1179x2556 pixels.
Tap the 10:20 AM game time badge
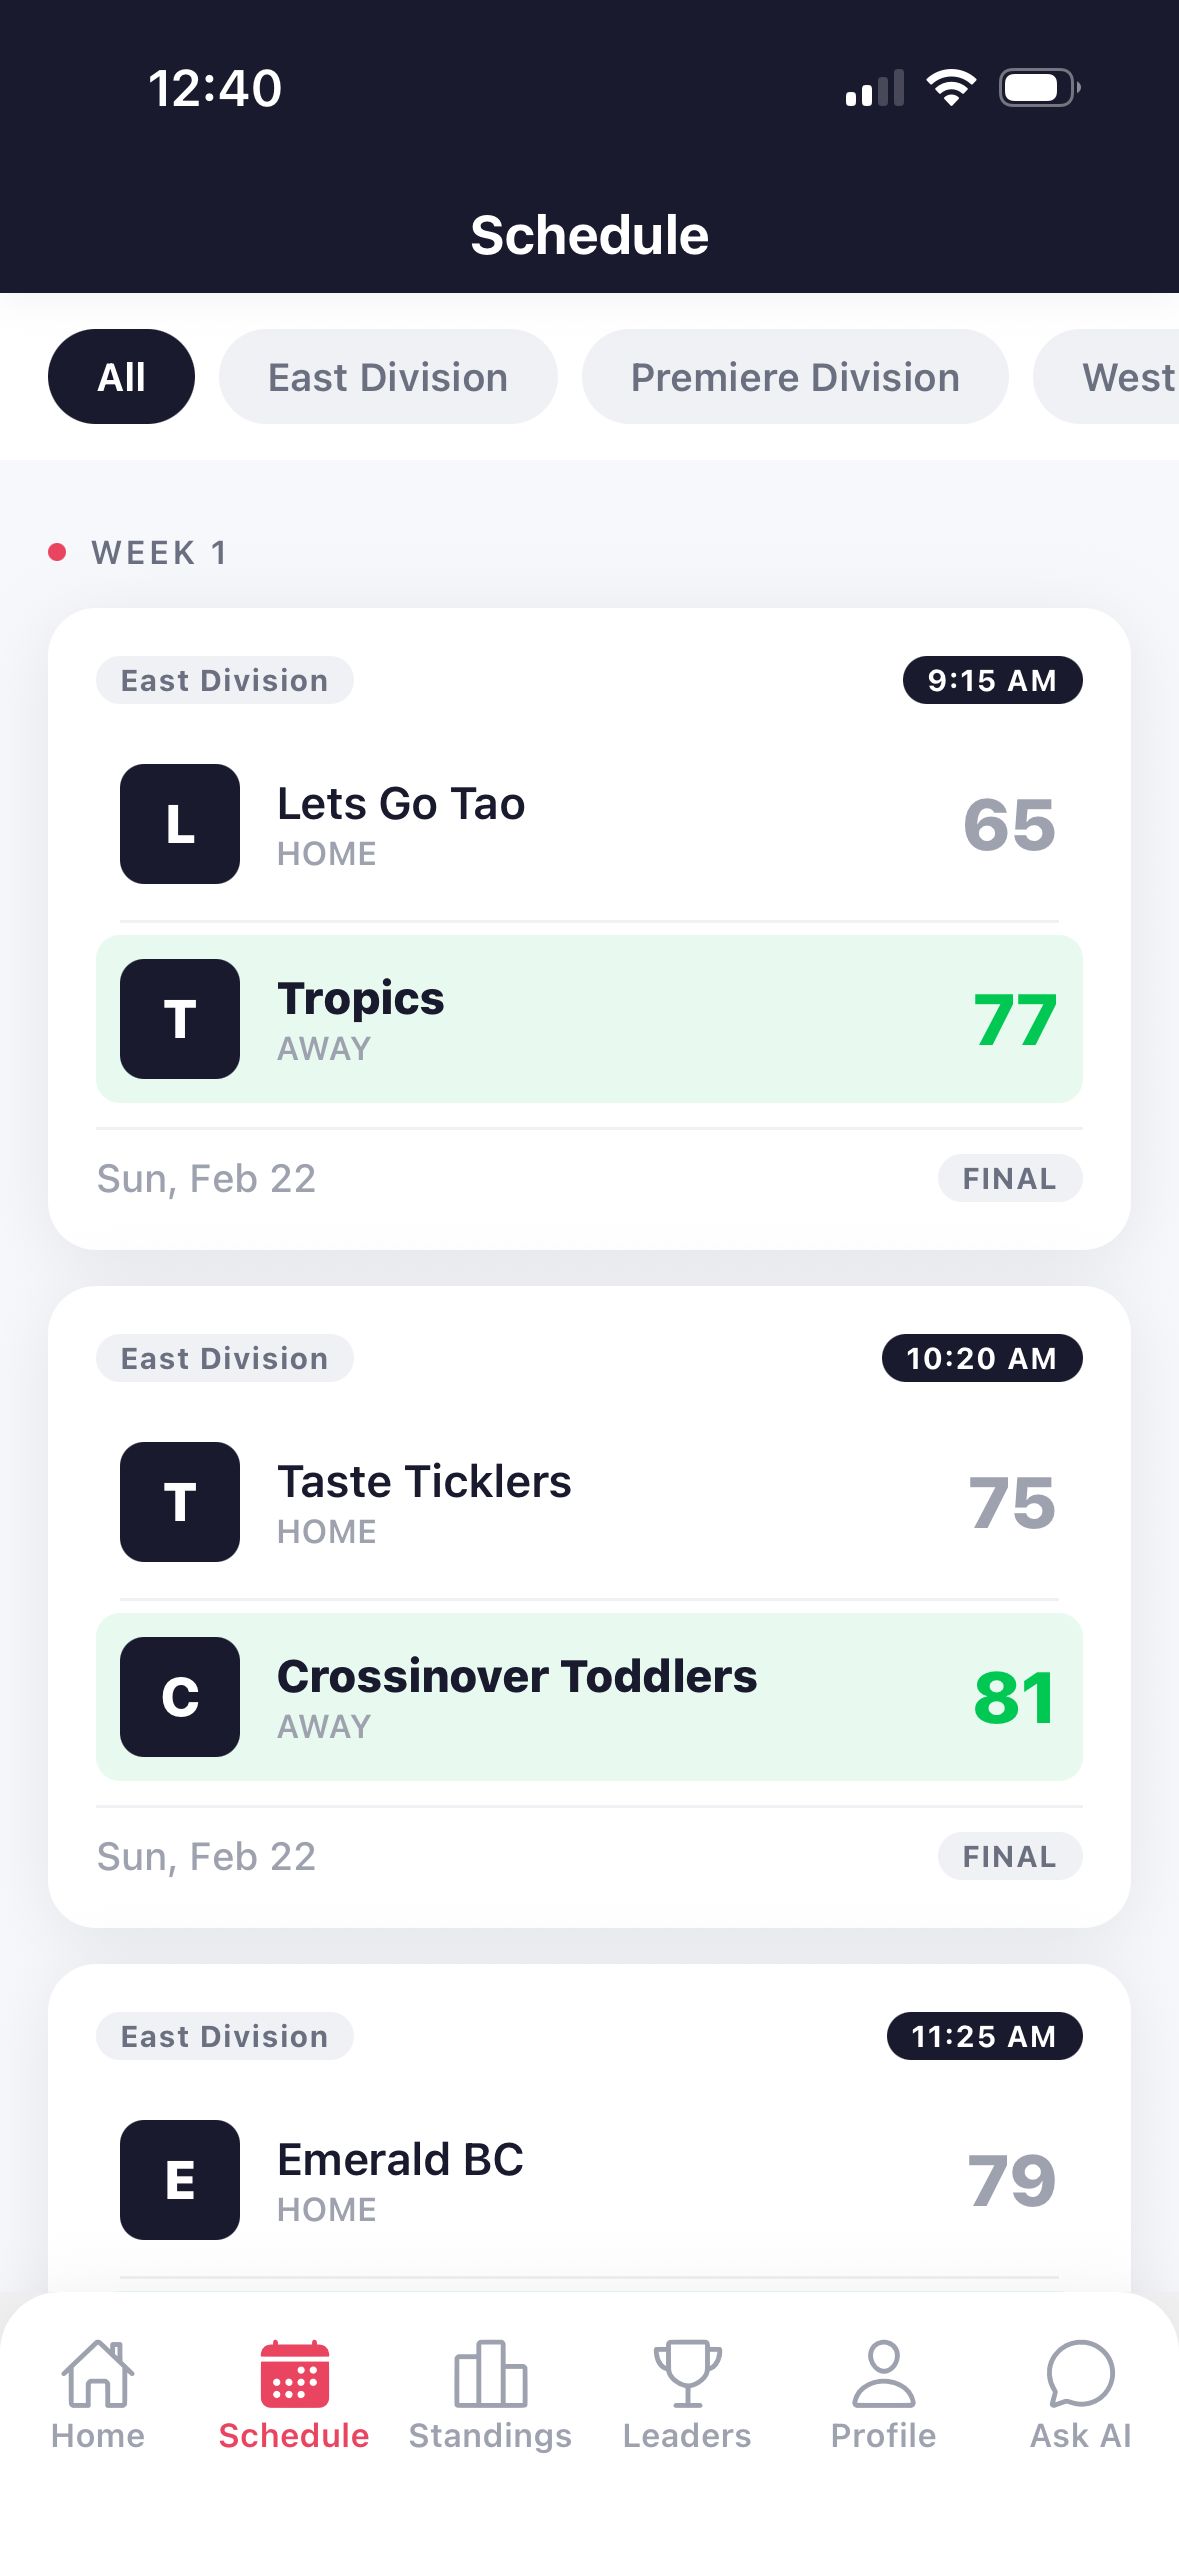[982, 1358]
